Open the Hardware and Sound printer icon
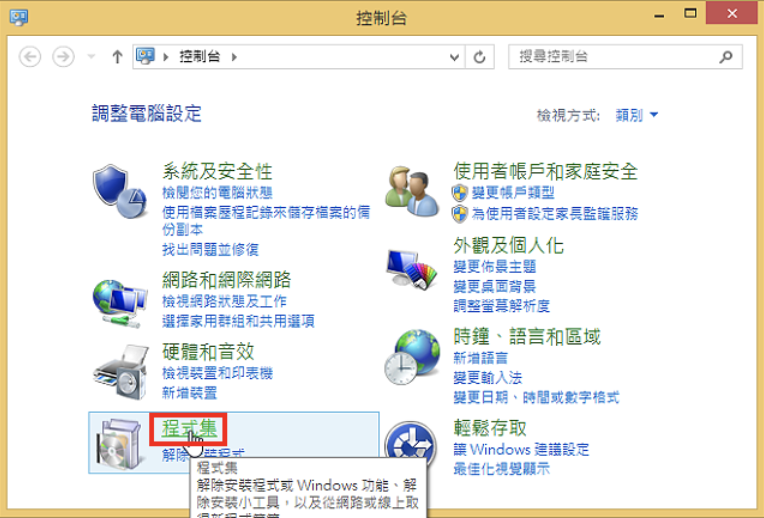764x518 pixels. pyautogui.click(x=120, y=372)
